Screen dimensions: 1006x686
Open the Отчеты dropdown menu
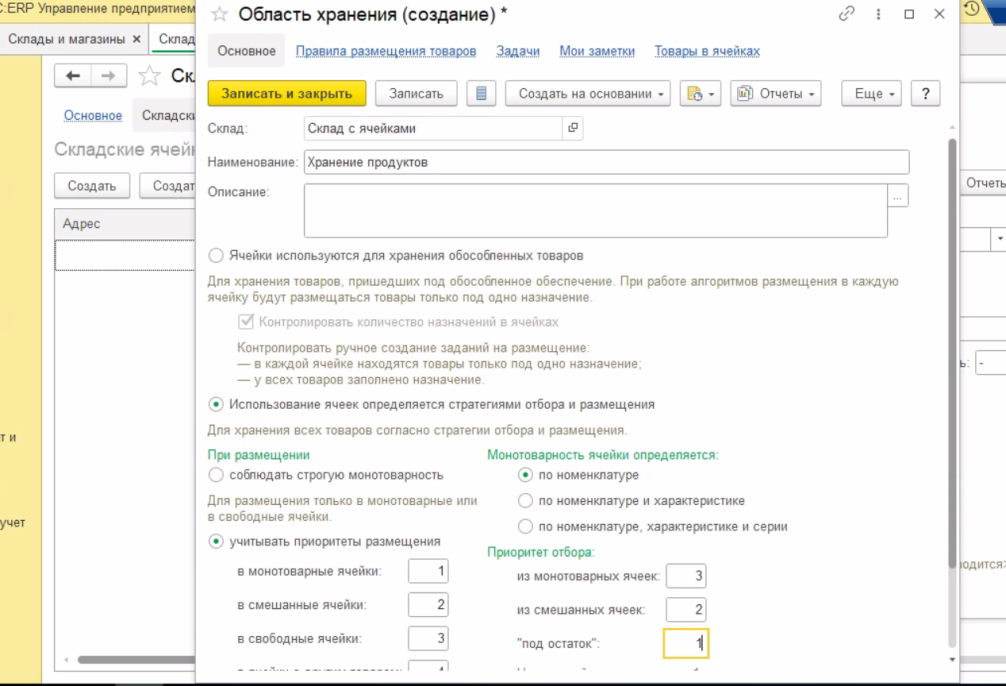click(775, 93)
